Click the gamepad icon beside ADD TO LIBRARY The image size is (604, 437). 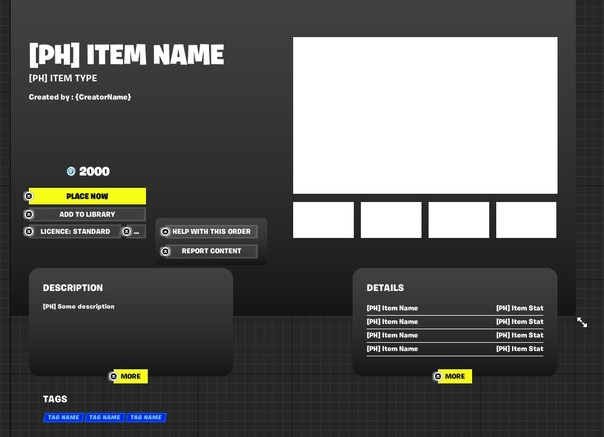[x=29, y=214]
